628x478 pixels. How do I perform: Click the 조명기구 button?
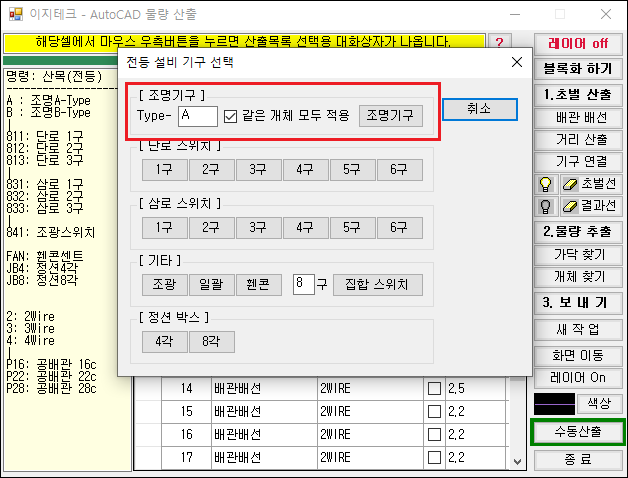pyautogui.click(x=390, y=116)
